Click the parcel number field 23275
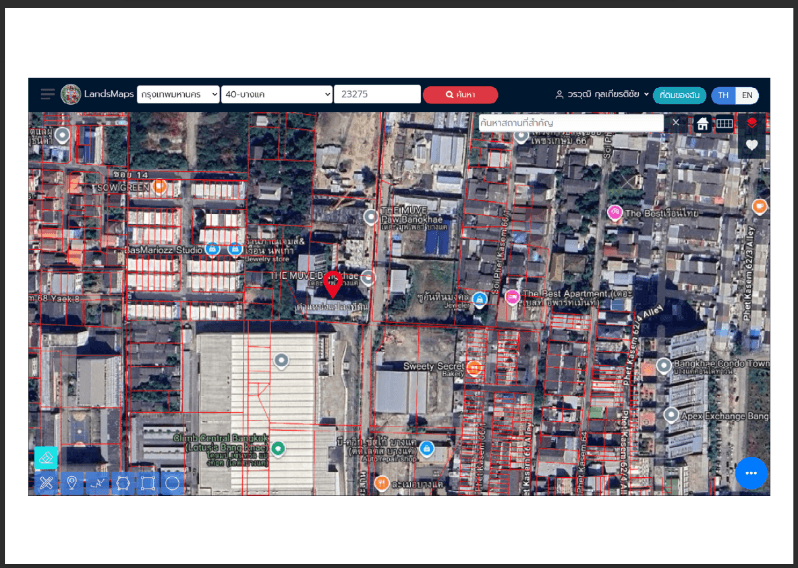Viewport: 798px width, 568px height. coord(377,94)
